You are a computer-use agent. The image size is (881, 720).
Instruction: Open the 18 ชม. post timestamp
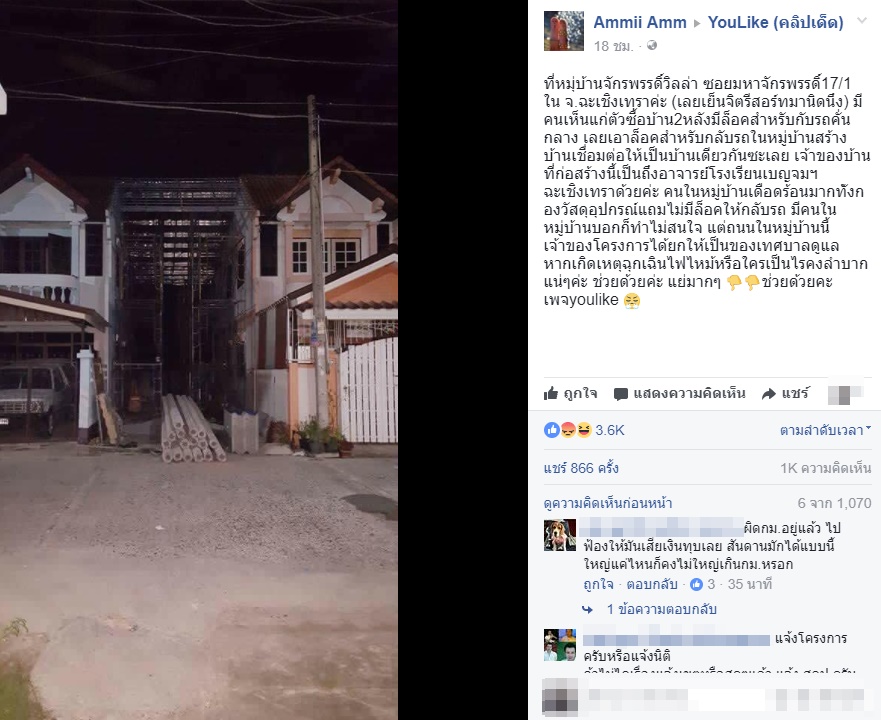point(614,46)
